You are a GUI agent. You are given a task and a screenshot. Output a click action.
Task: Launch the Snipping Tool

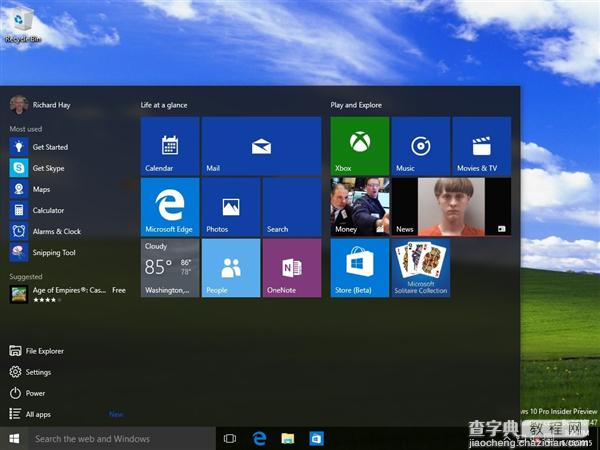pyautogui.click(x=69, y=253)
